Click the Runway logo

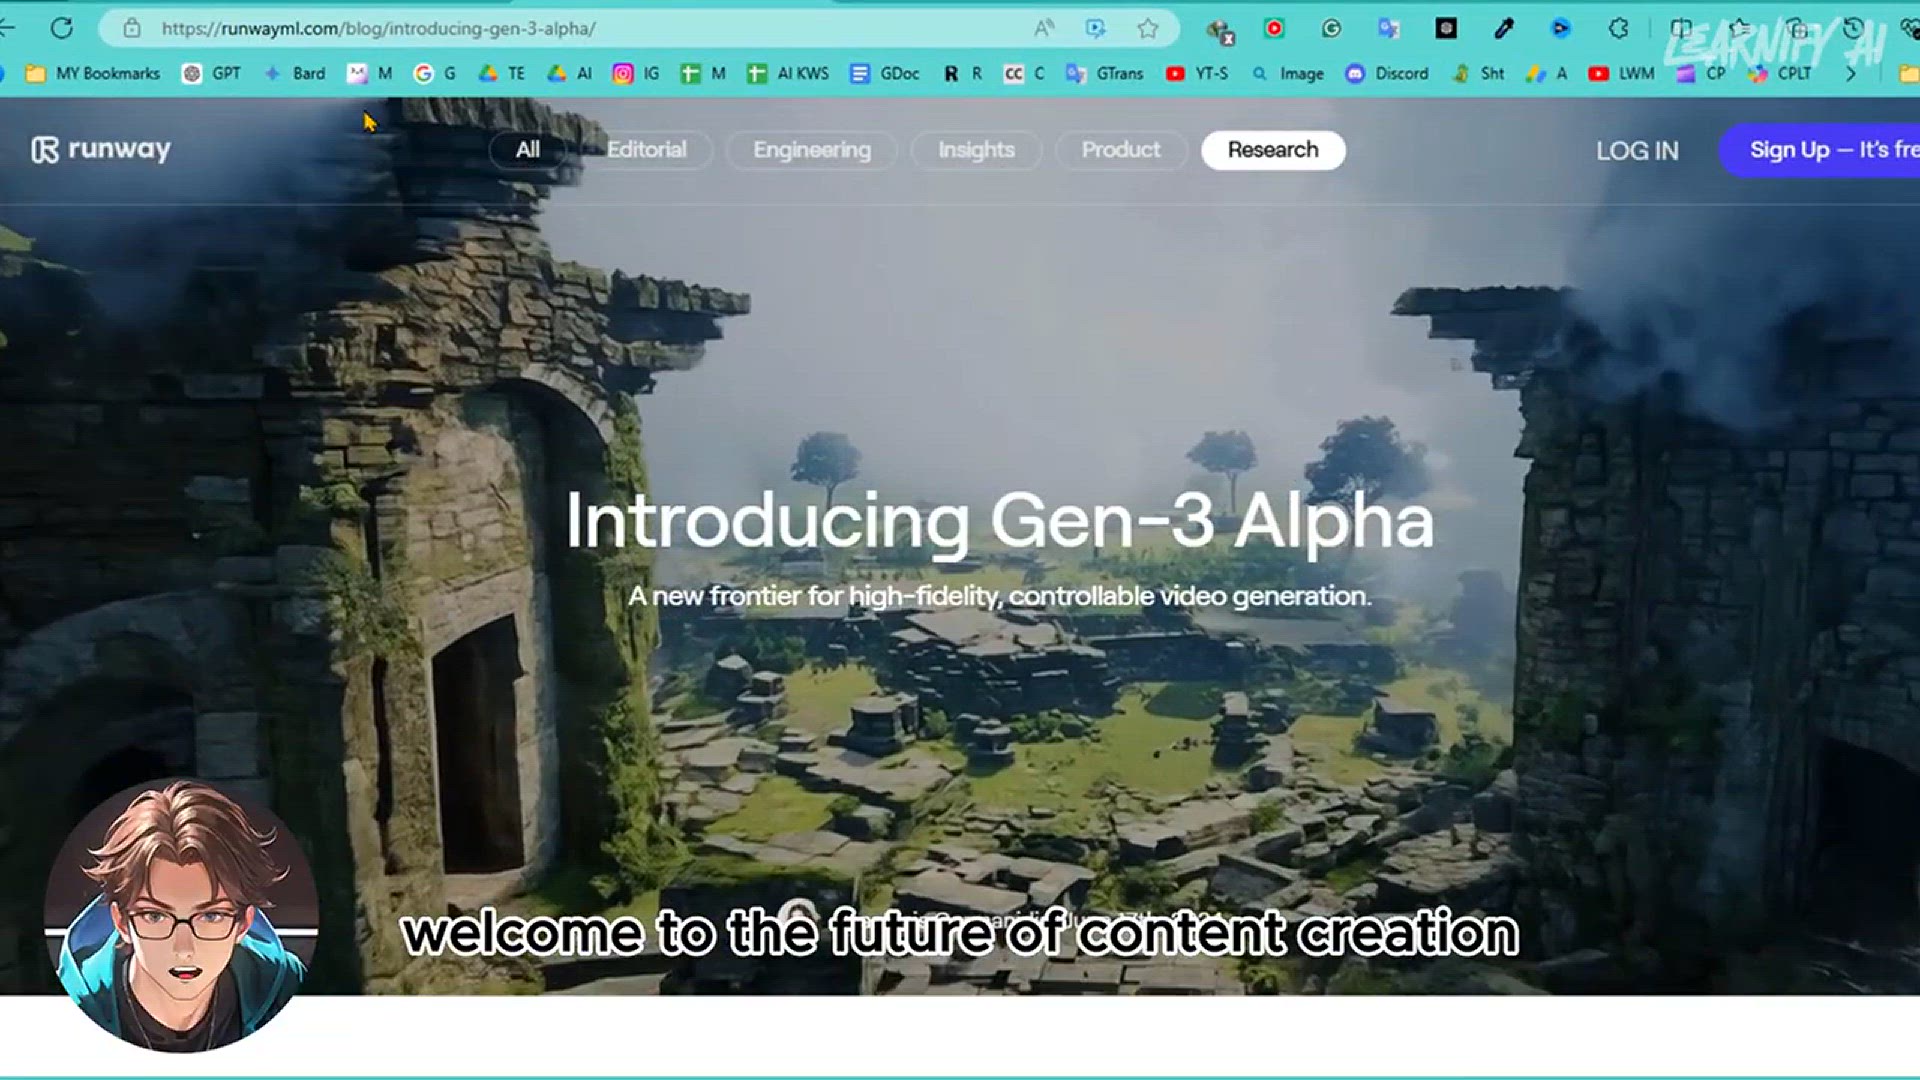[x=101, y=150]
